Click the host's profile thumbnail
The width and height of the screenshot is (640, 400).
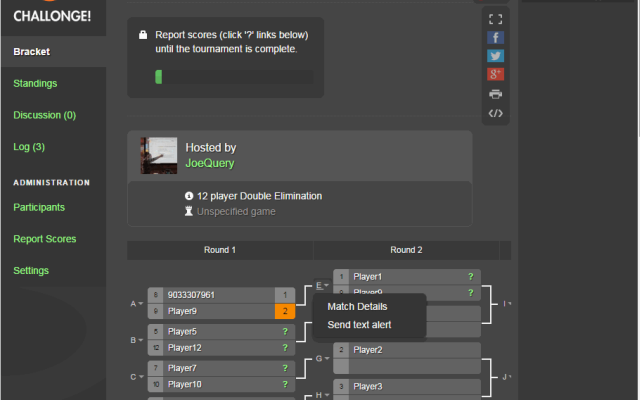point(158,155)
